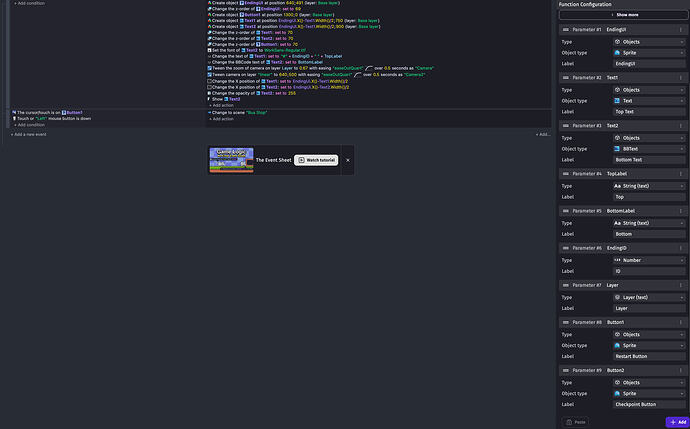Screen dimensions: 690x429
Task: Click the Add... link at right of events
Action: pos(543,135)
